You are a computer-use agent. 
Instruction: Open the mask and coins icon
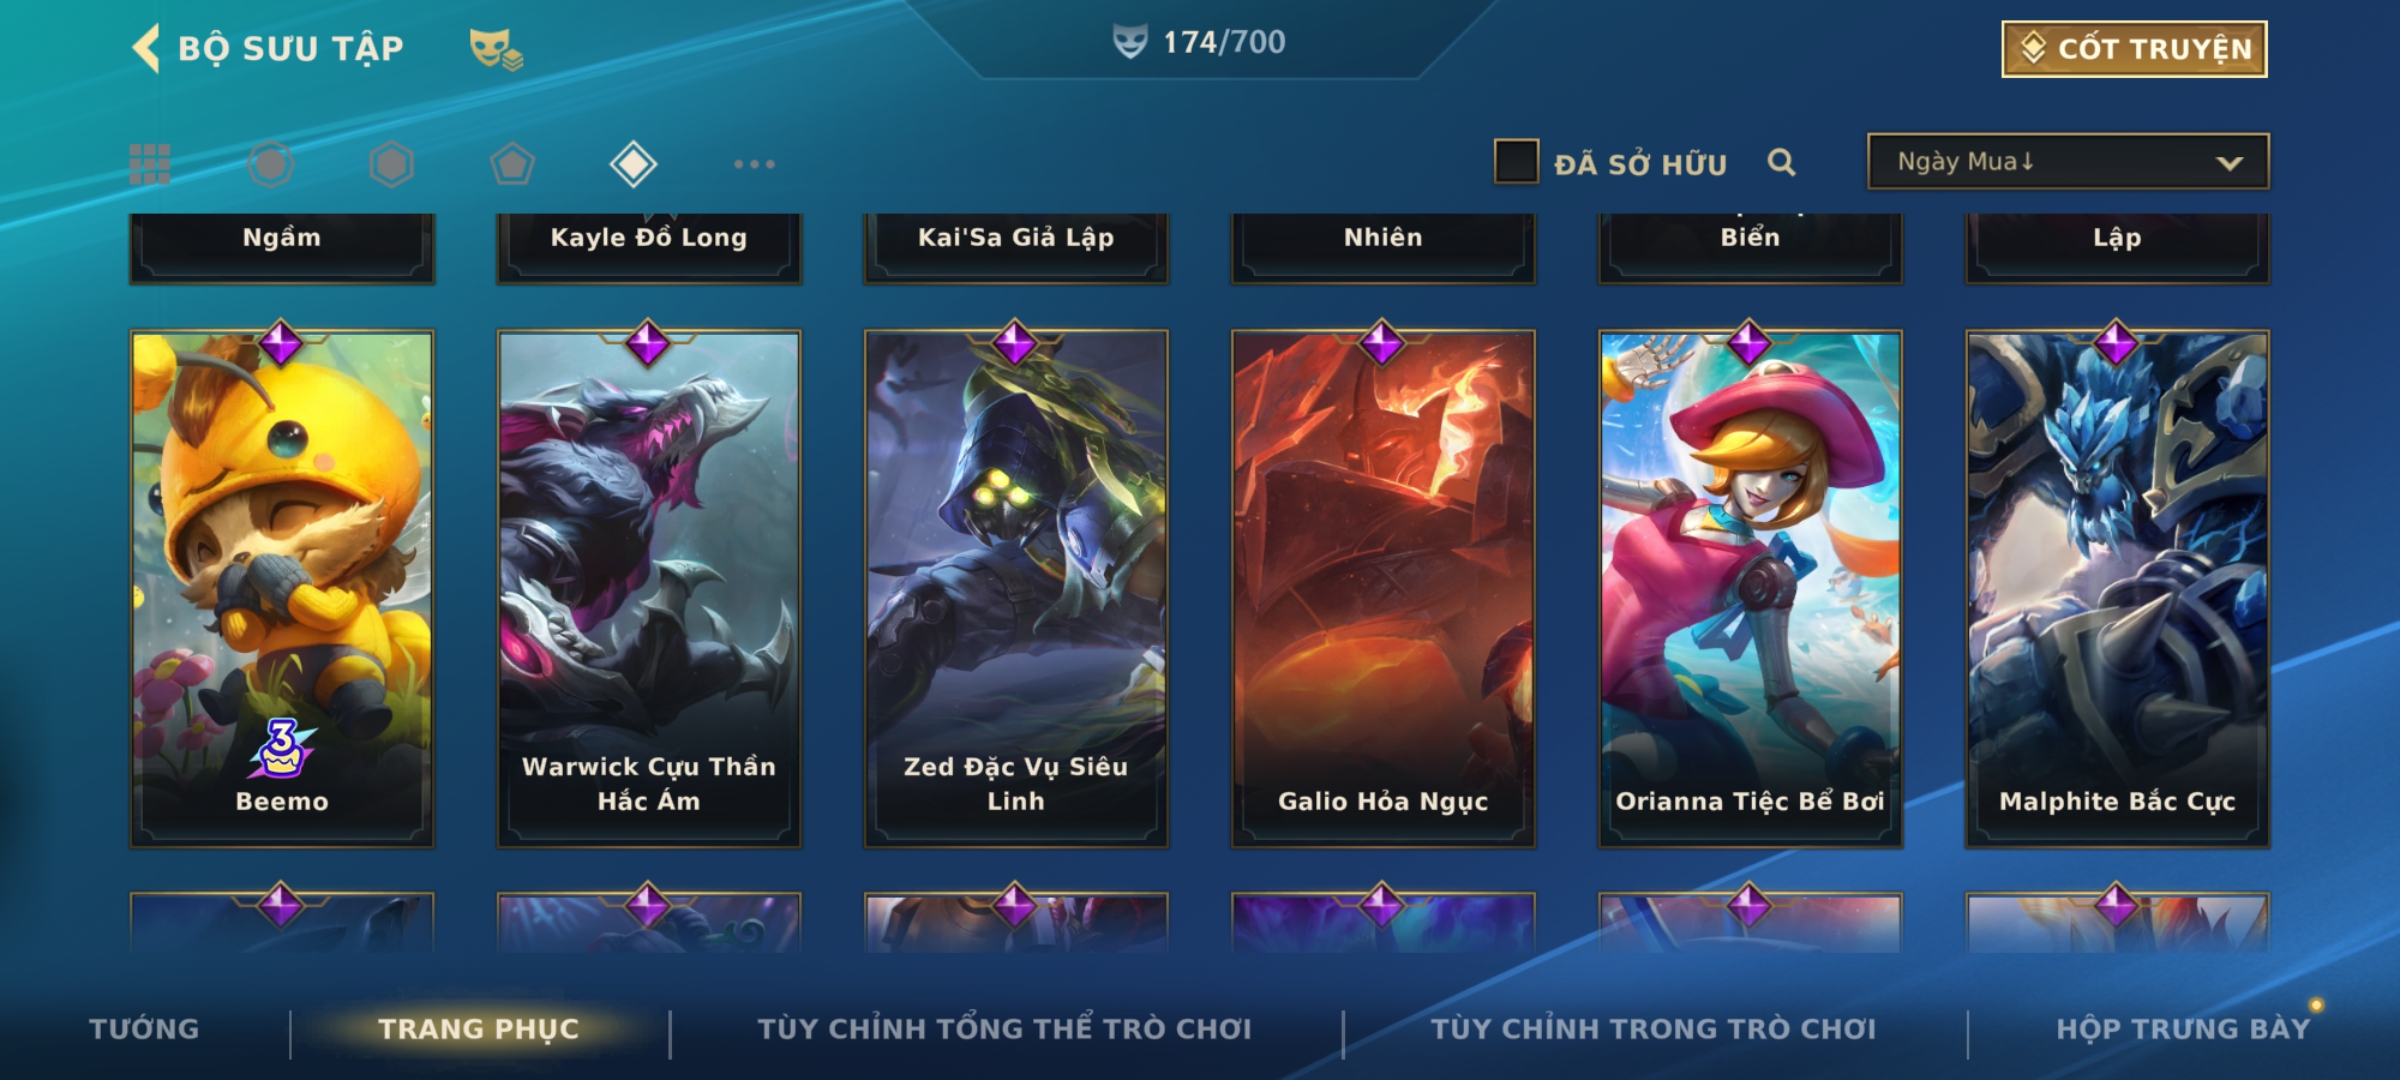tap(496, 48)
